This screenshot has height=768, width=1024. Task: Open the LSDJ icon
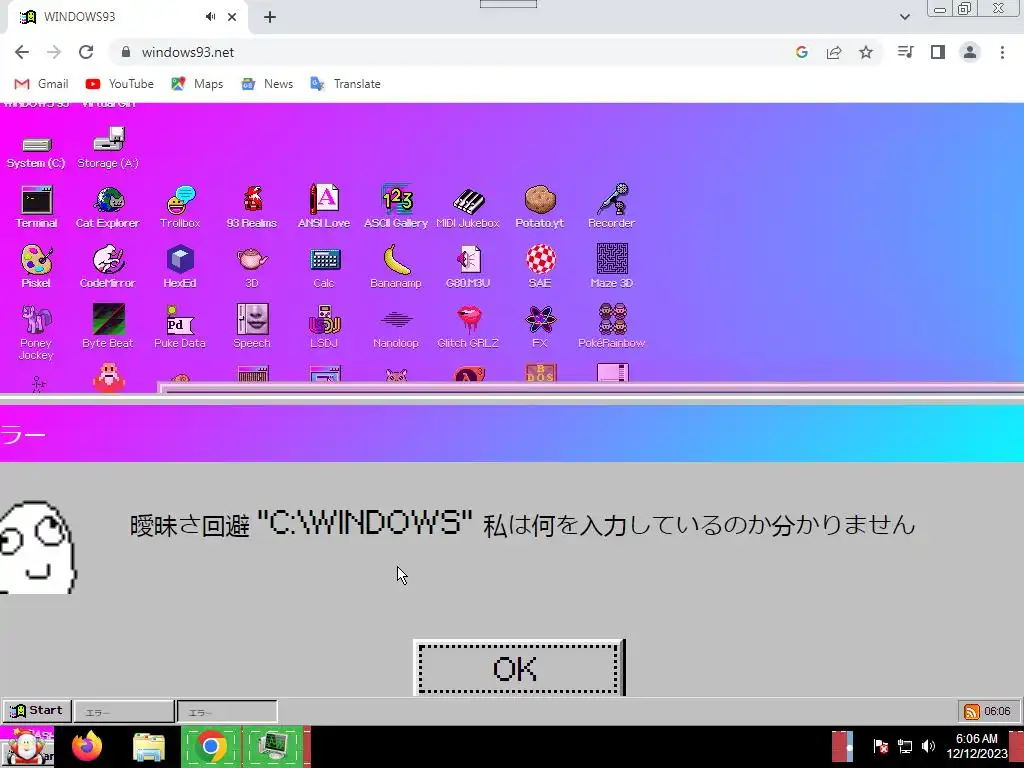pyautogui.click(x=324, y=326)
